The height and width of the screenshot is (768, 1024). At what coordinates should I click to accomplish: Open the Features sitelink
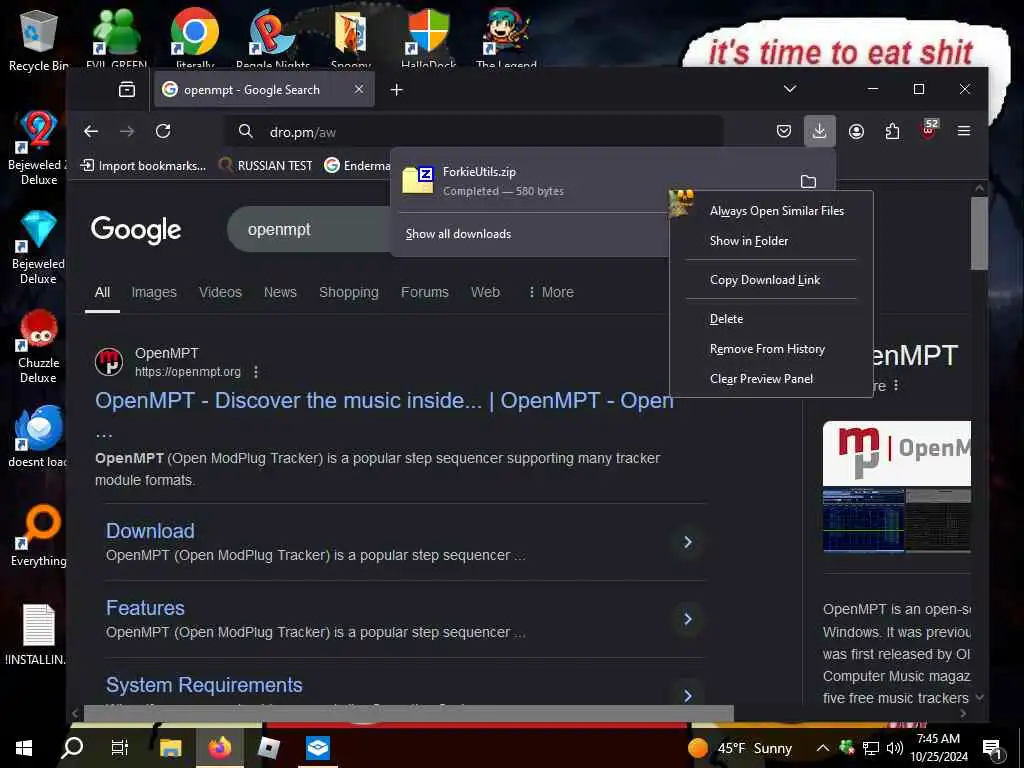coord(145,608)
